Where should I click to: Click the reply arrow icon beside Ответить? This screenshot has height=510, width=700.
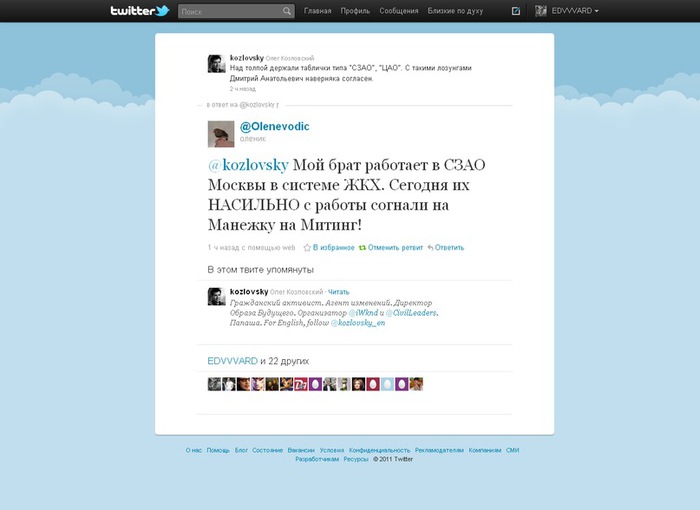[430, 247]
